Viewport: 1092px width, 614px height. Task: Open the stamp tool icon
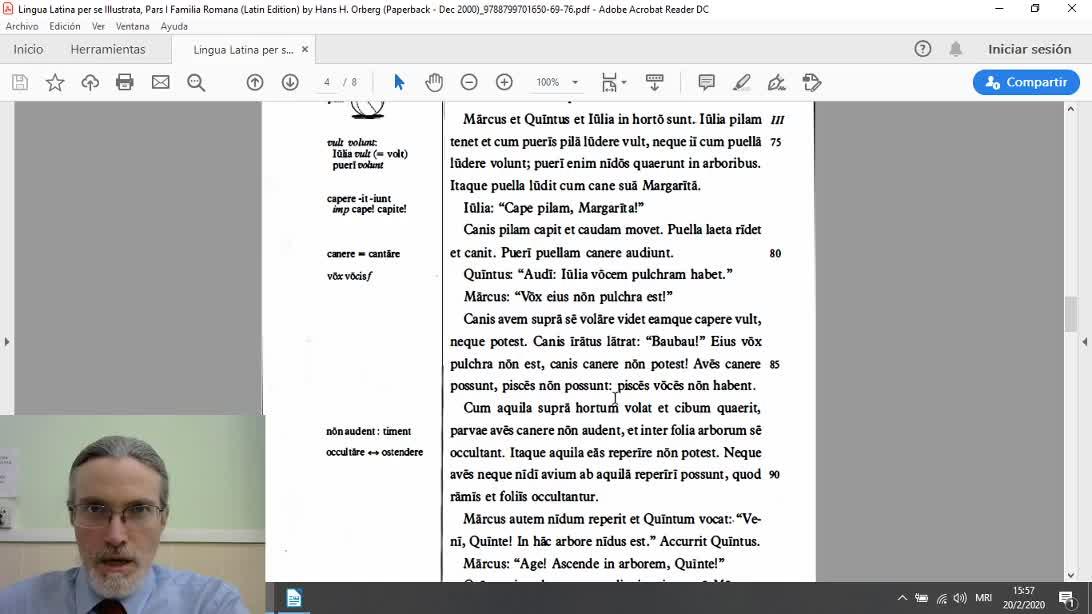click(x=812, y=82)
